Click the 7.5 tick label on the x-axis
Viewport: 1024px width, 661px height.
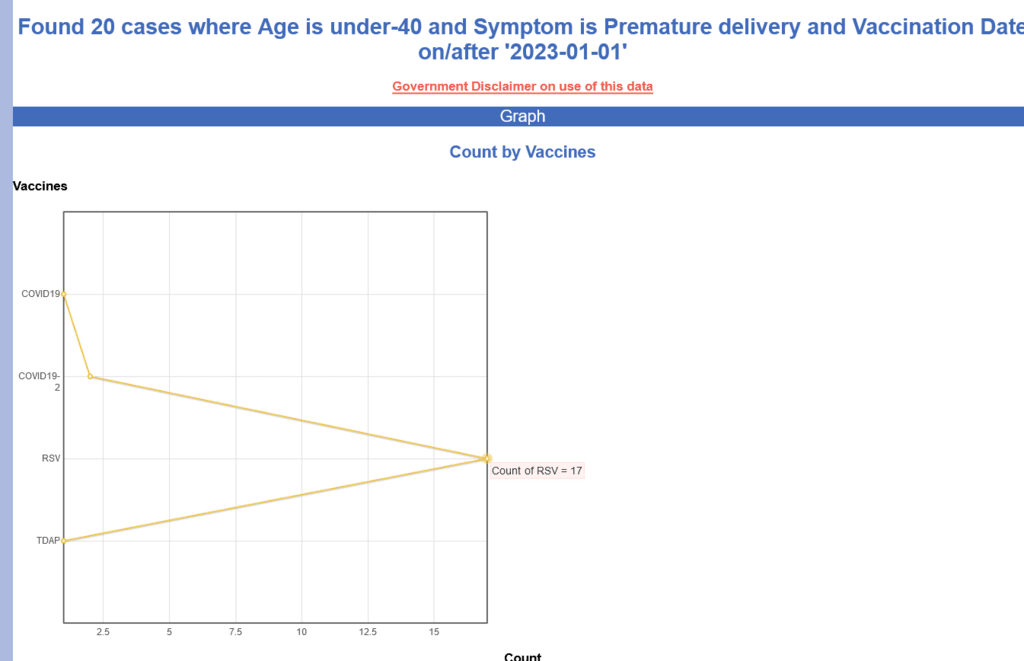(x=236, y=632)
